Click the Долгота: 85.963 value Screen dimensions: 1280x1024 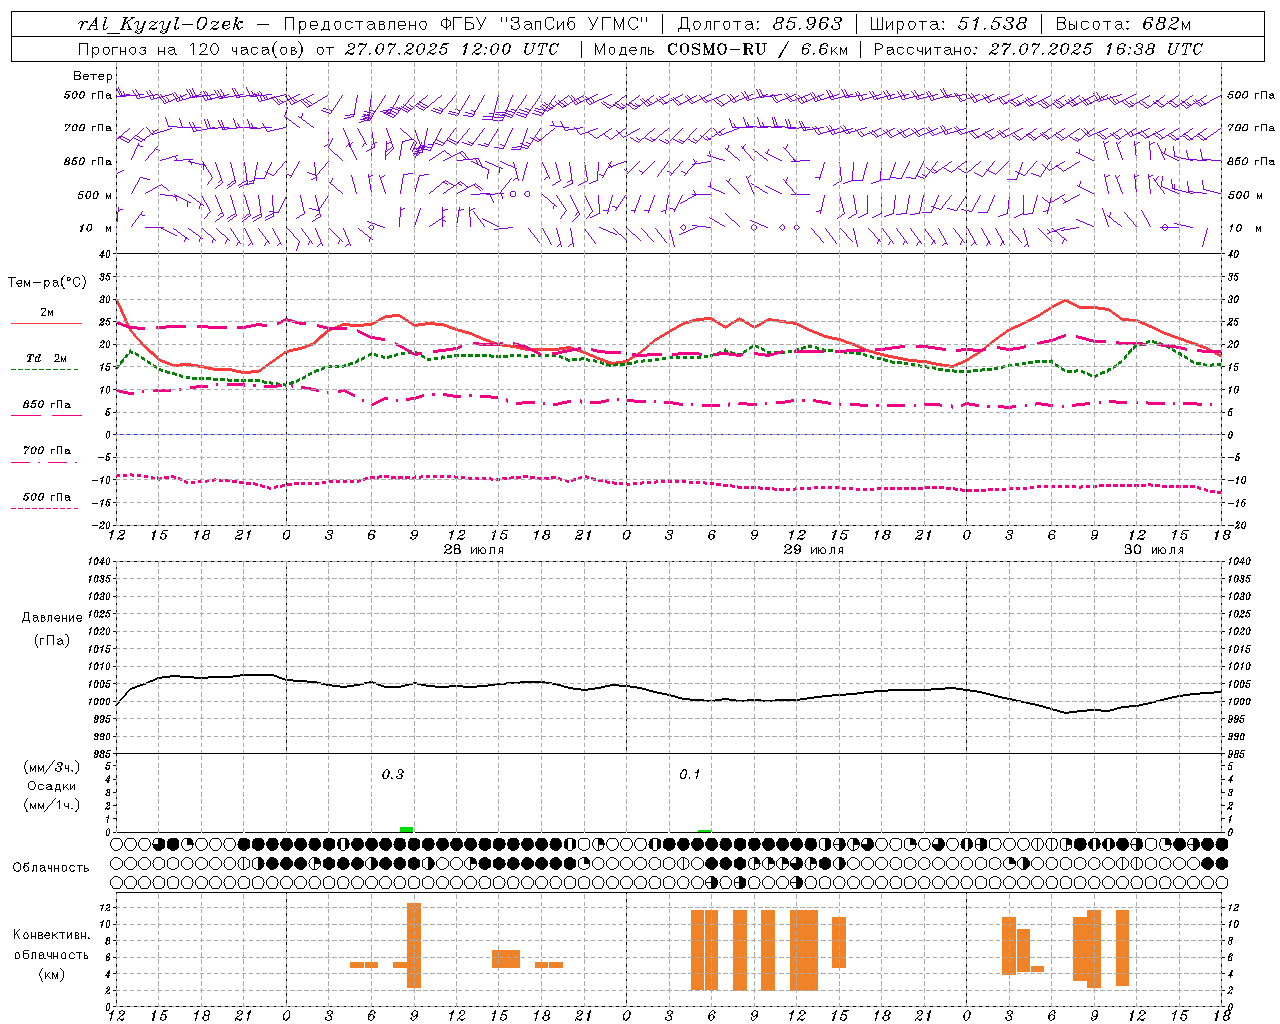(760, 24)
